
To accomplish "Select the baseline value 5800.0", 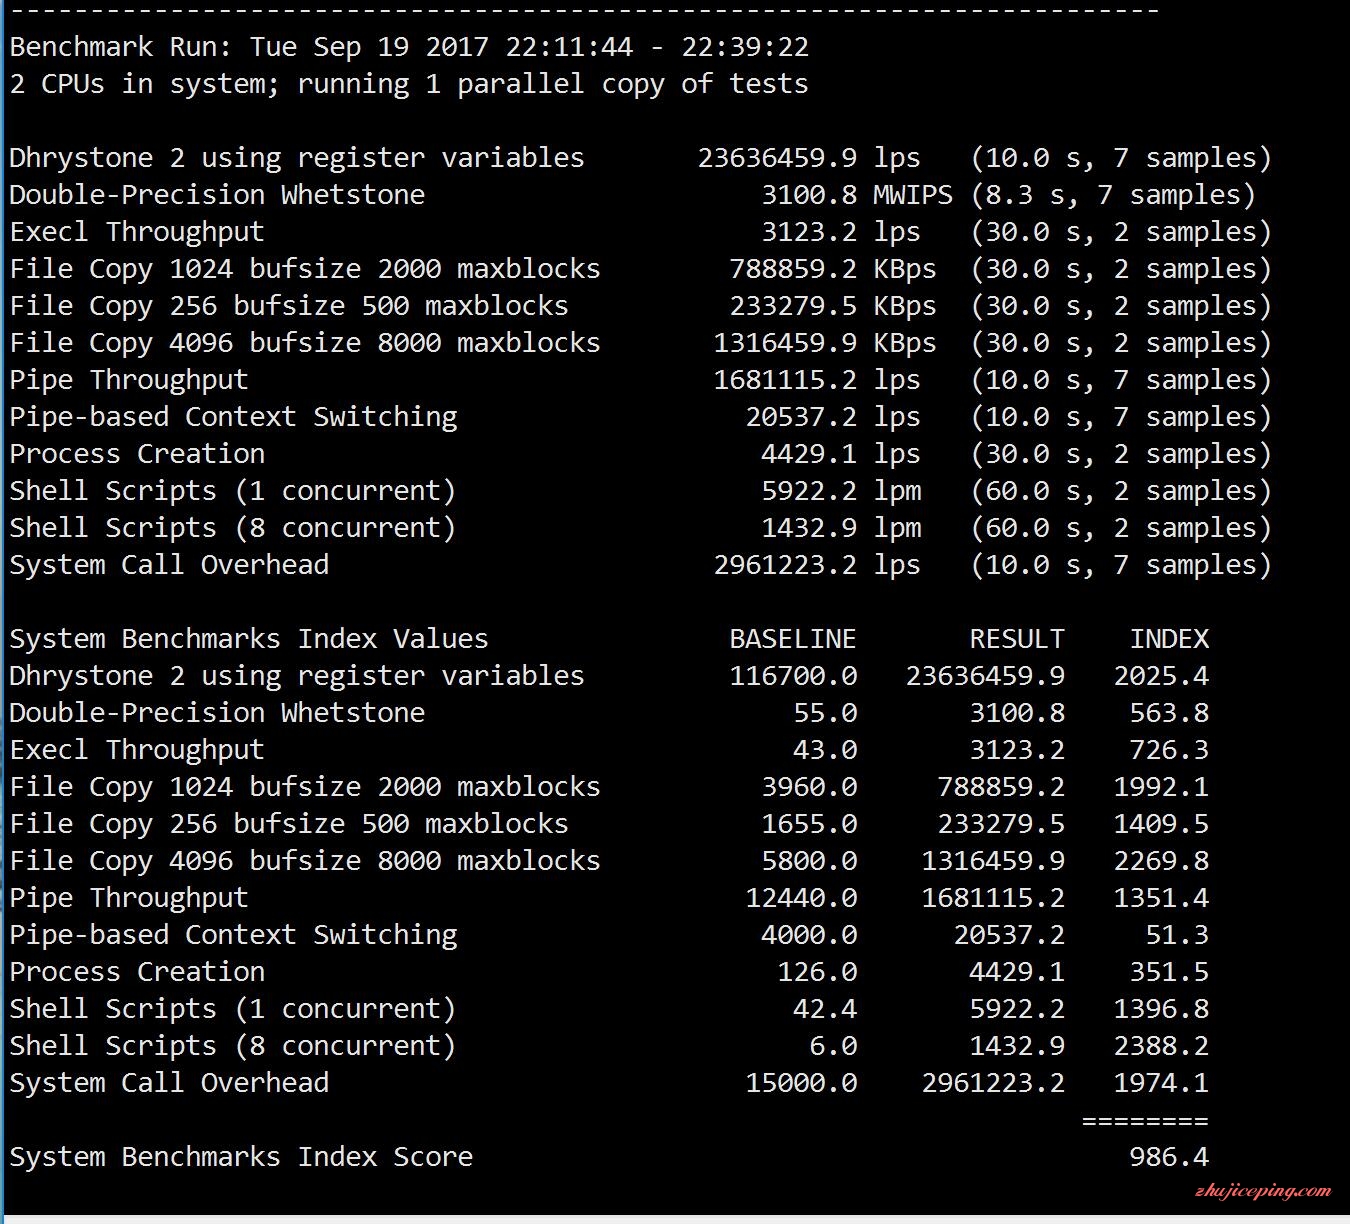I will tap(809, 861).
